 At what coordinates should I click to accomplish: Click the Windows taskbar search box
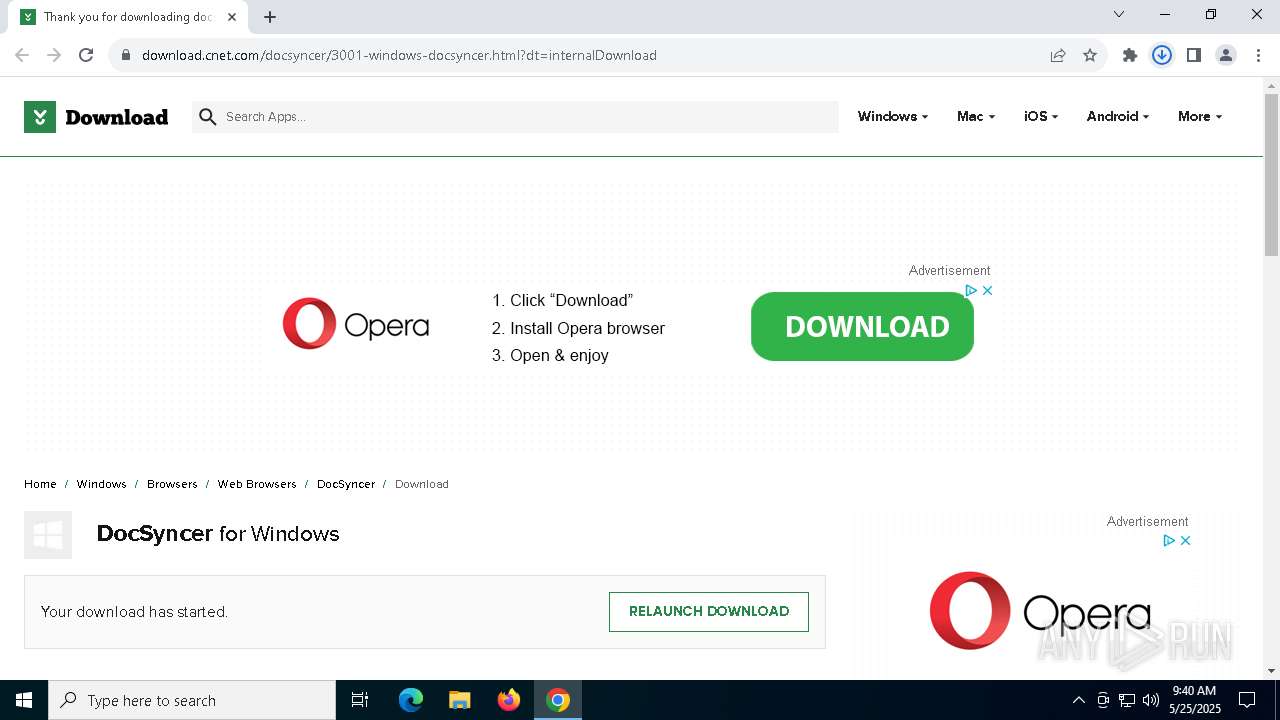[192, 700]
